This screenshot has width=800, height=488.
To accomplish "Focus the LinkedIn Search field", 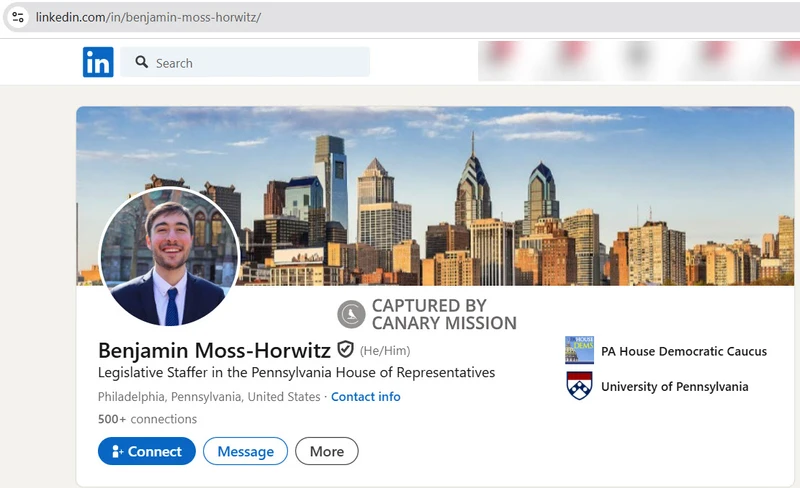I will coord(245,62).
